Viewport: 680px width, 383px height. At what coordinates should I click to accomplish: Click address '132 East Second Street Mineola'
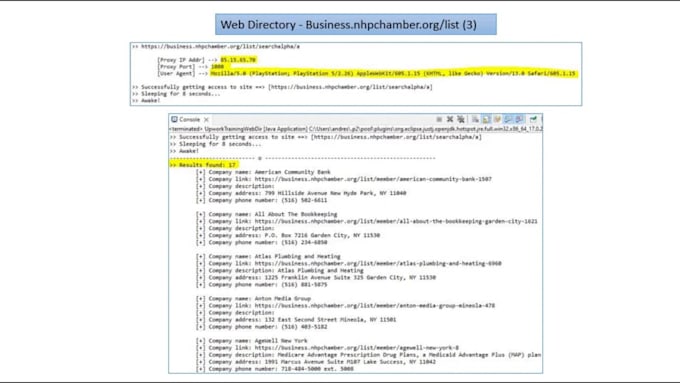(330, 320)
